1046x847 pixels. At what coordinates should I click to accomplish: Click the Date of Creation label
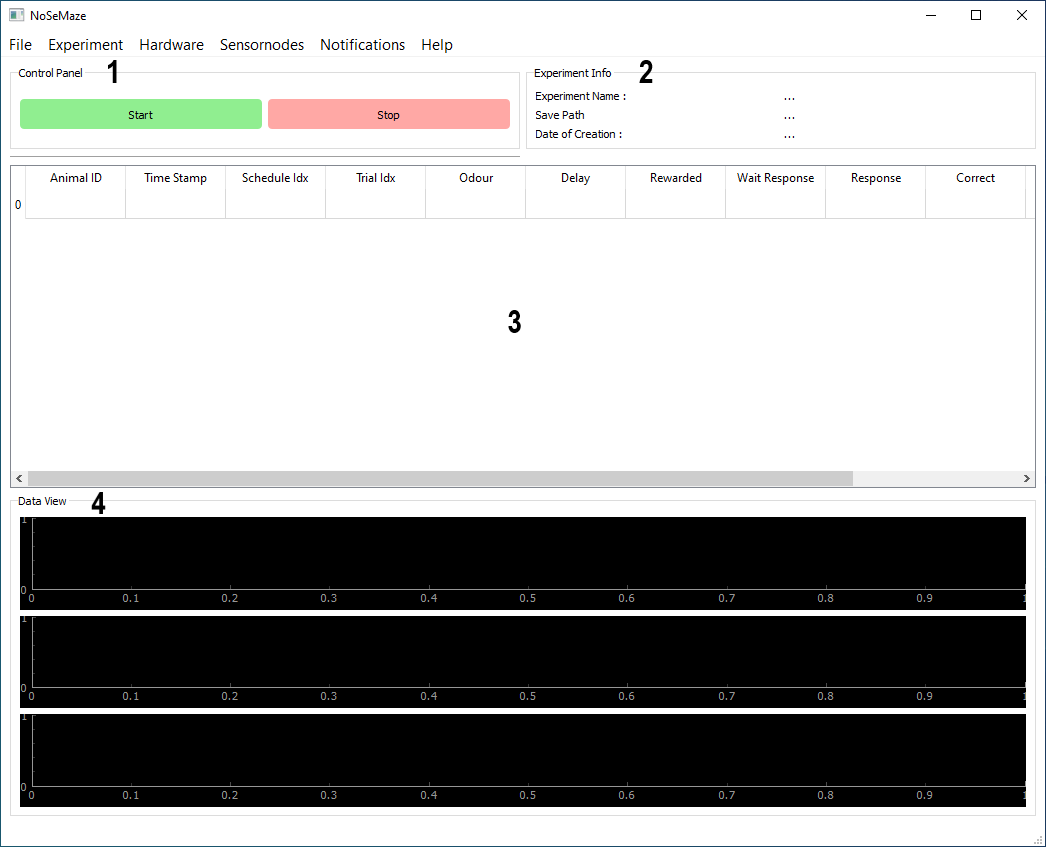578,134
